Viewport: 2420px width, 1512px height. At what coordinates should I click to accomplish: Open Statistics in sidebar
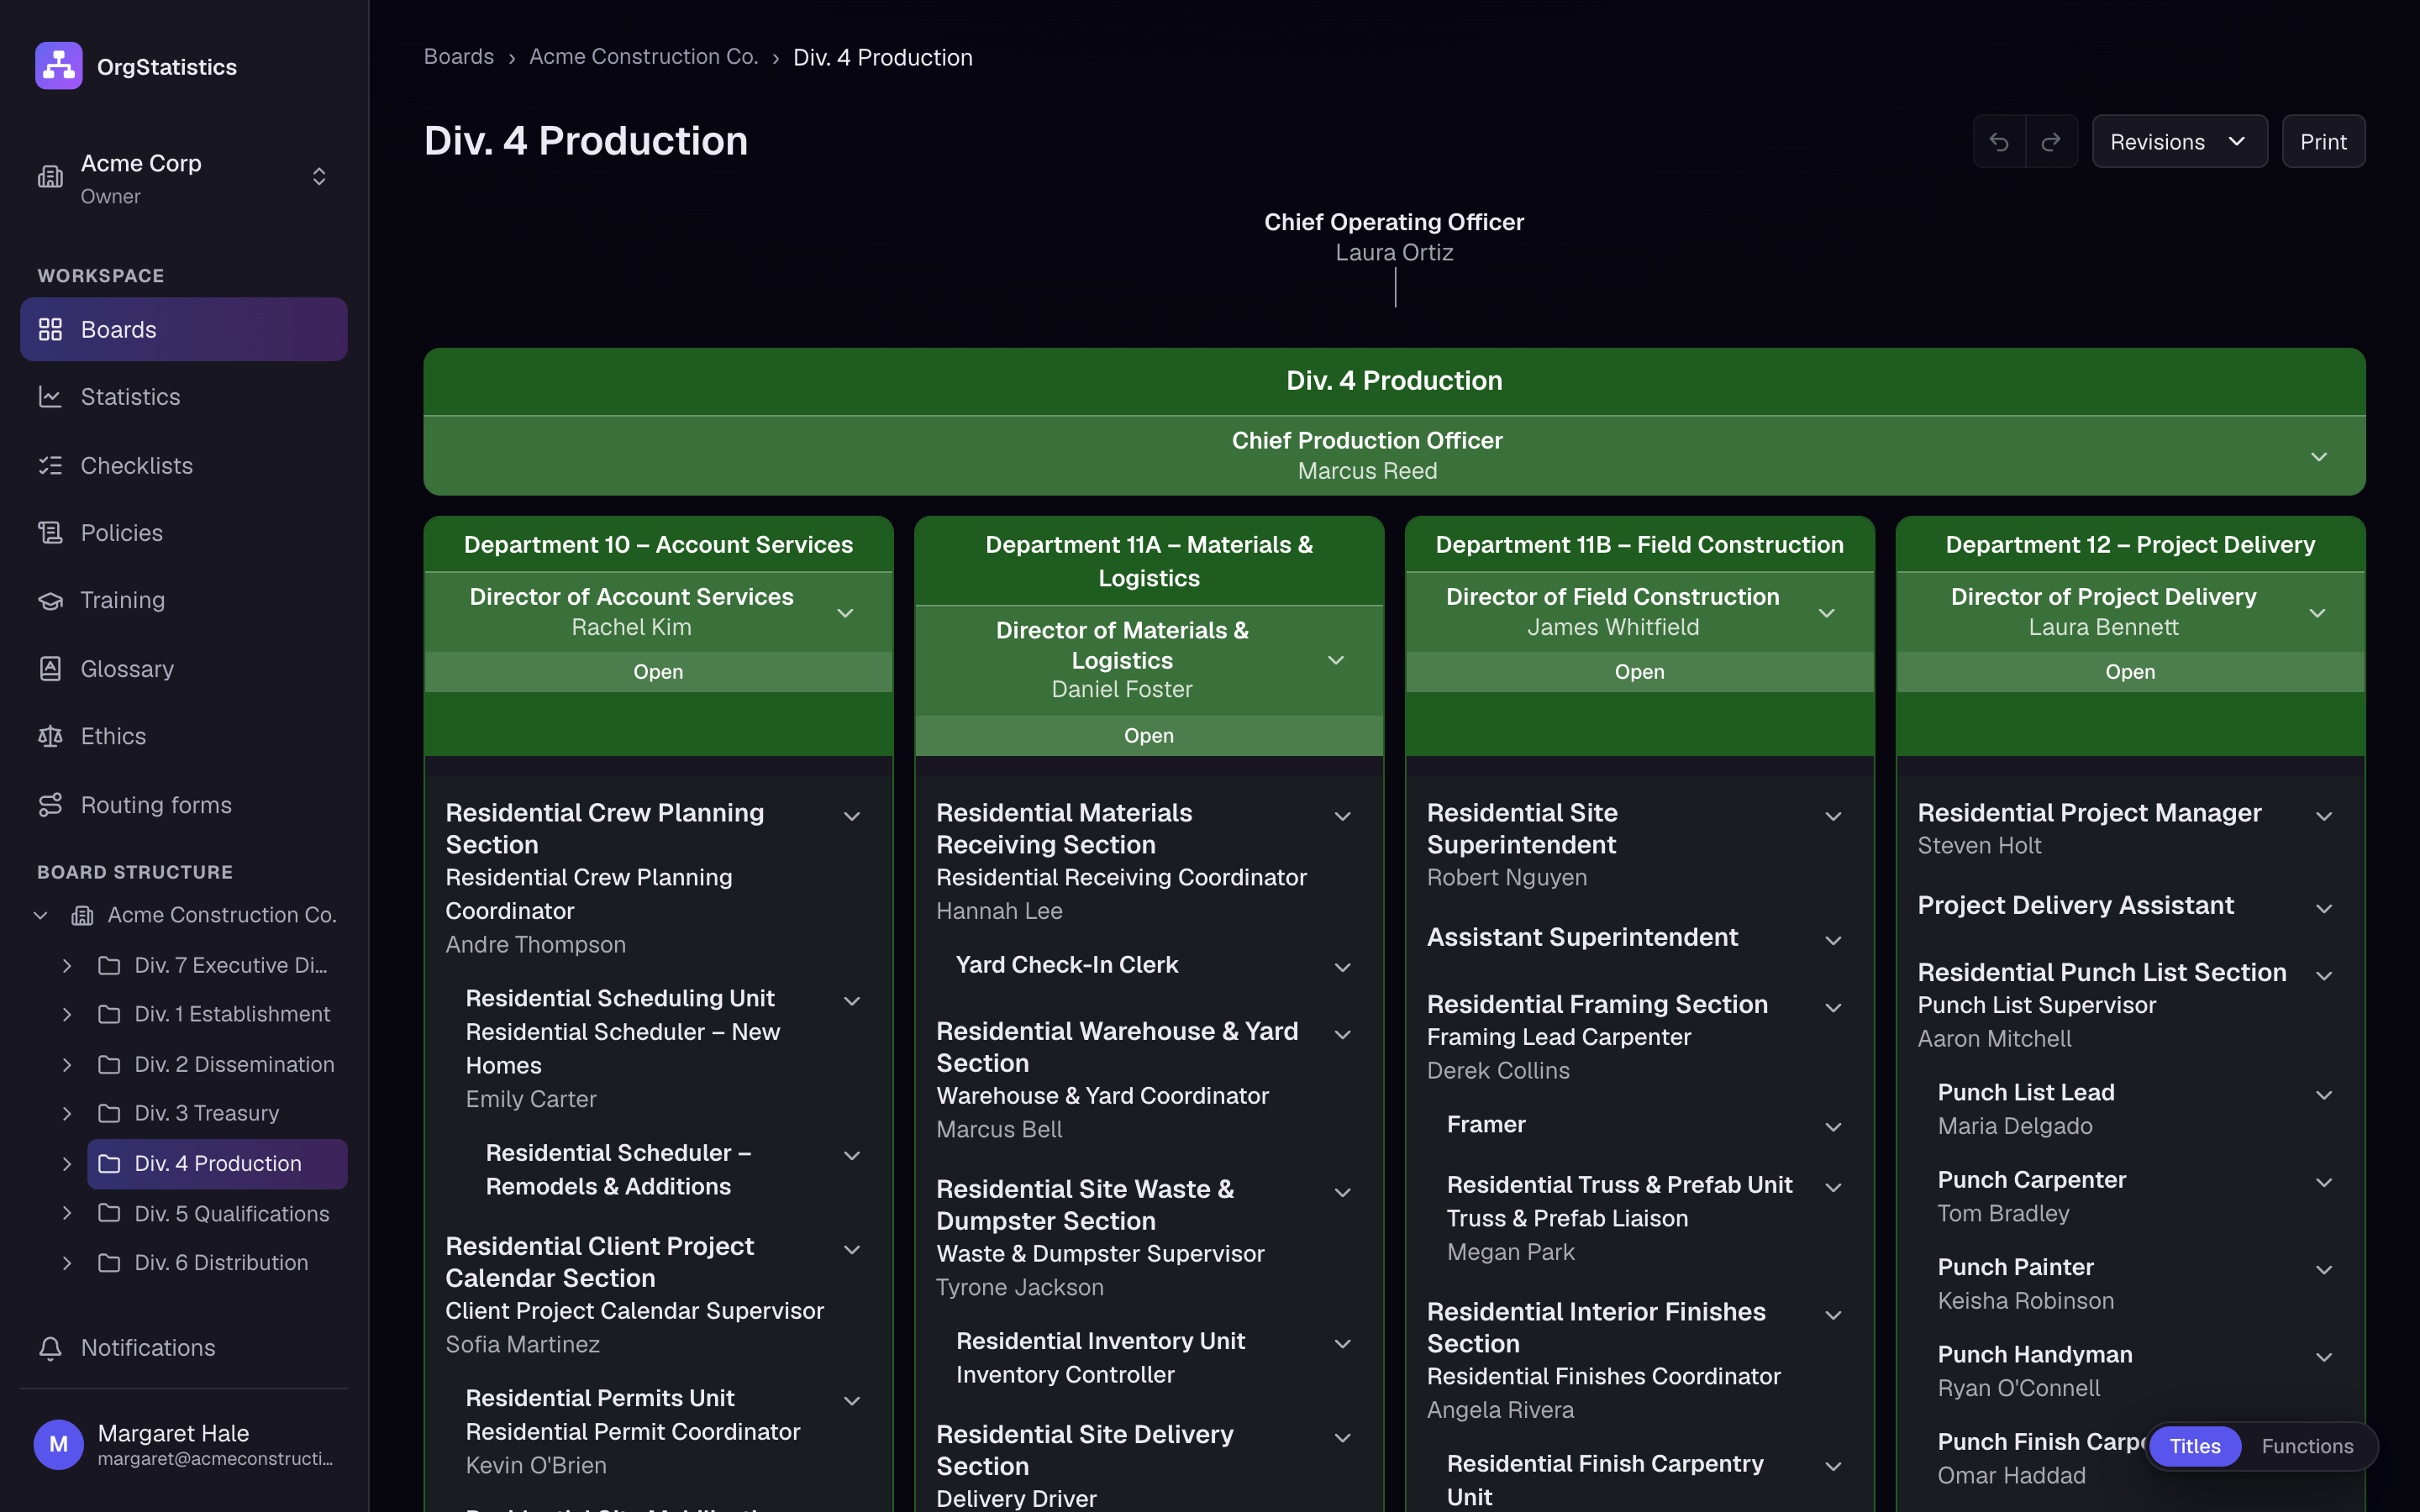pos(184,397)
